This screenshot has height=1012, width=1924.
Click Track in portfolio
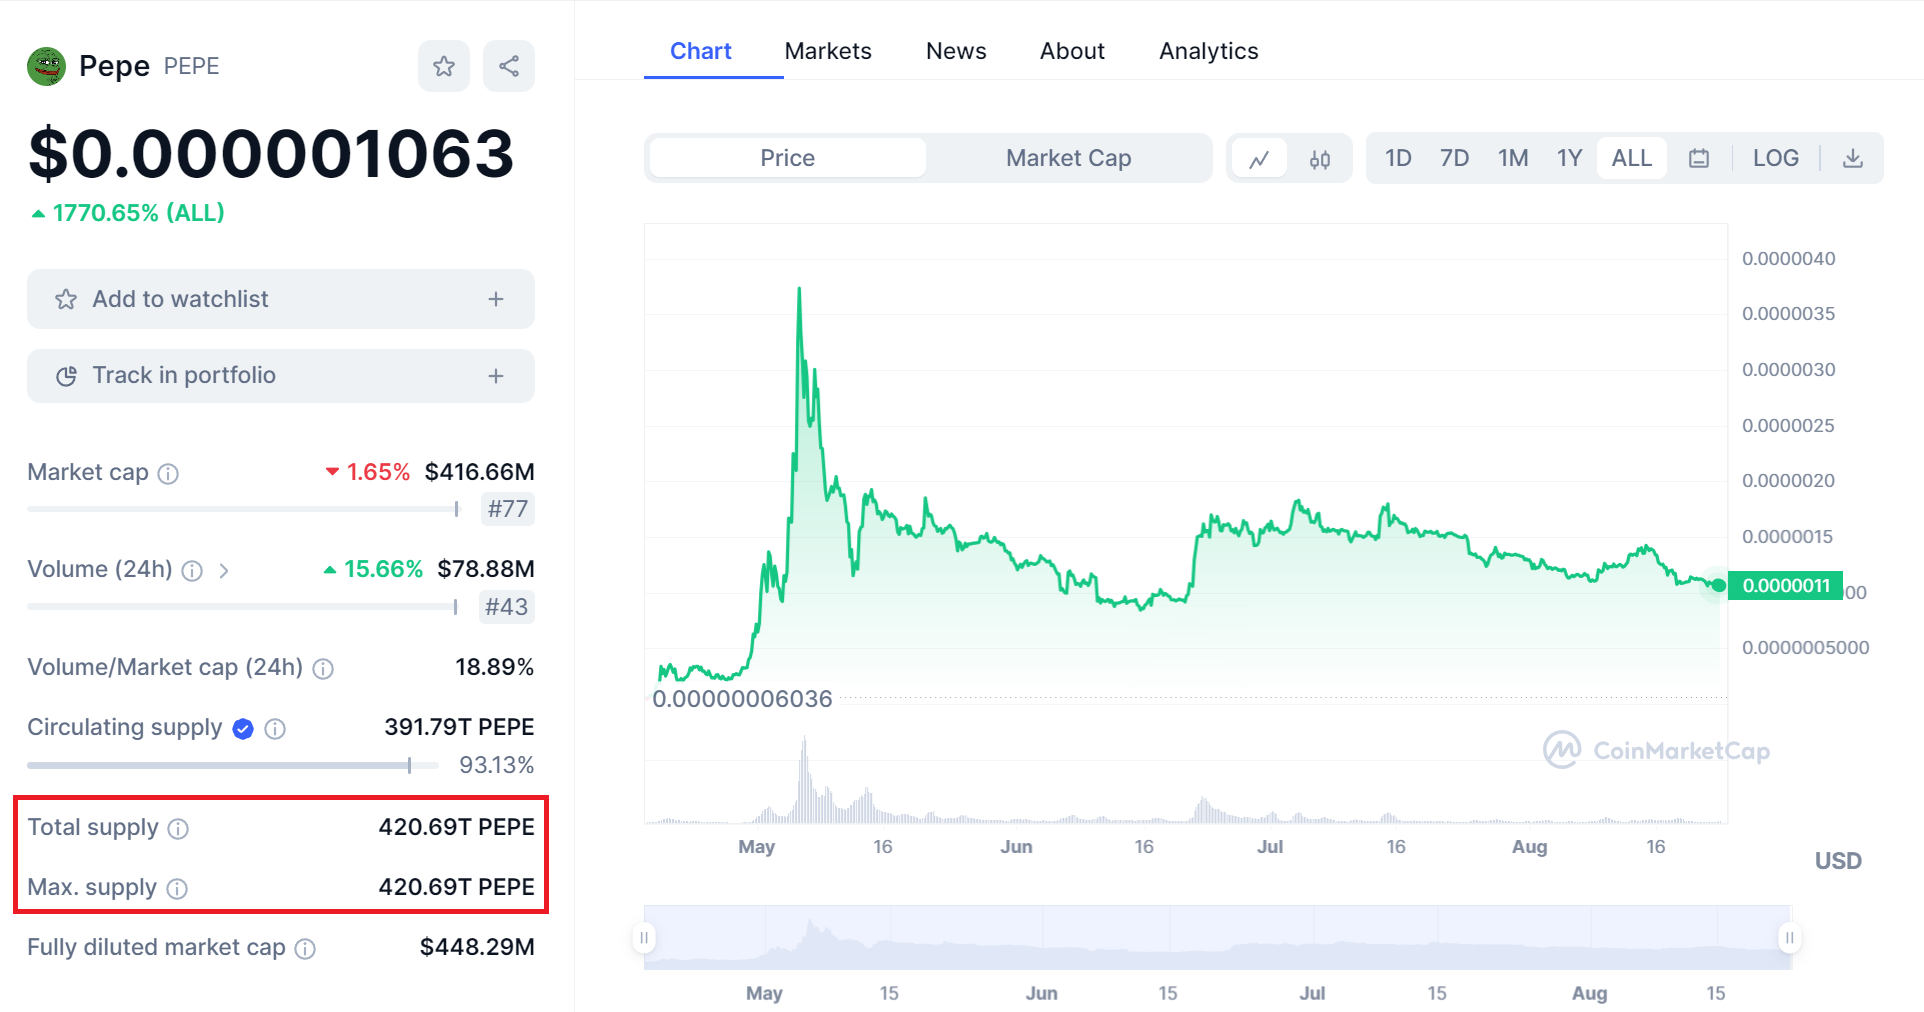click(x=280, y=375)
